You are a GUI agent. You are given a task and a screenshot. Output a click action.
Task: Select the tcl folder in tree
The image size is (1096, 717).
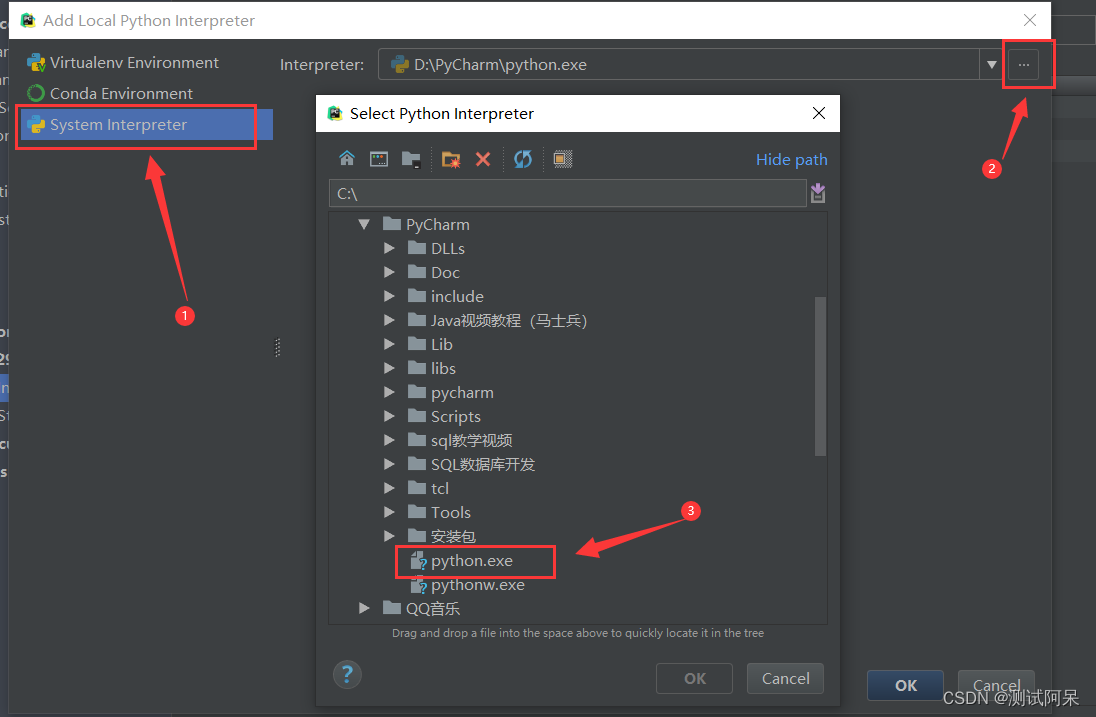[x=428, y=488]
